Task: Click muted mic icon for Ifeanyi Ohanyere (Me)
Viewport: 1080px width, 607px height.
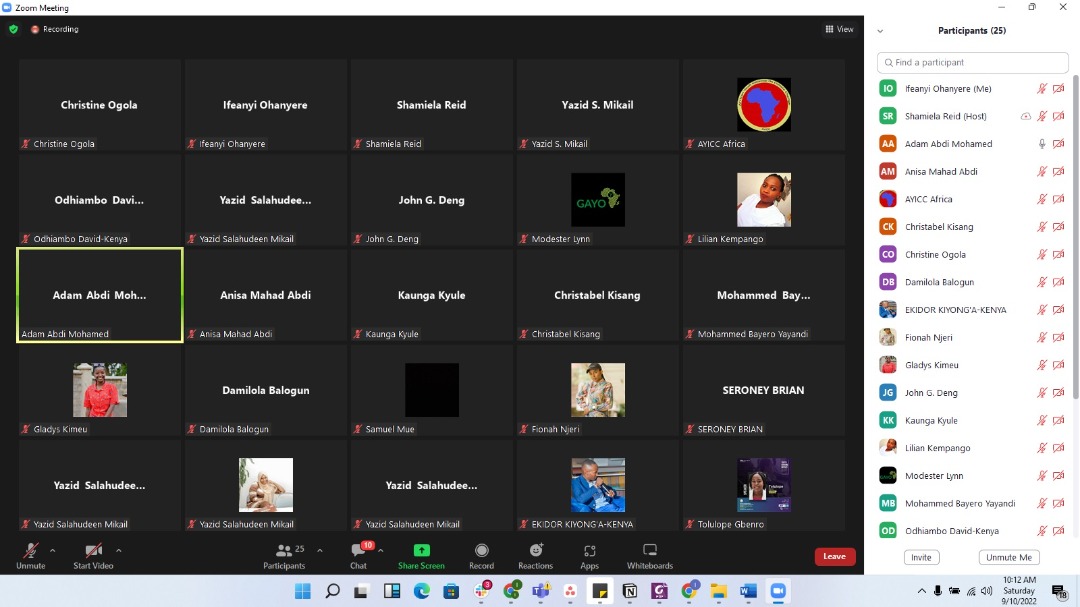Action: tap(1041, 88)
